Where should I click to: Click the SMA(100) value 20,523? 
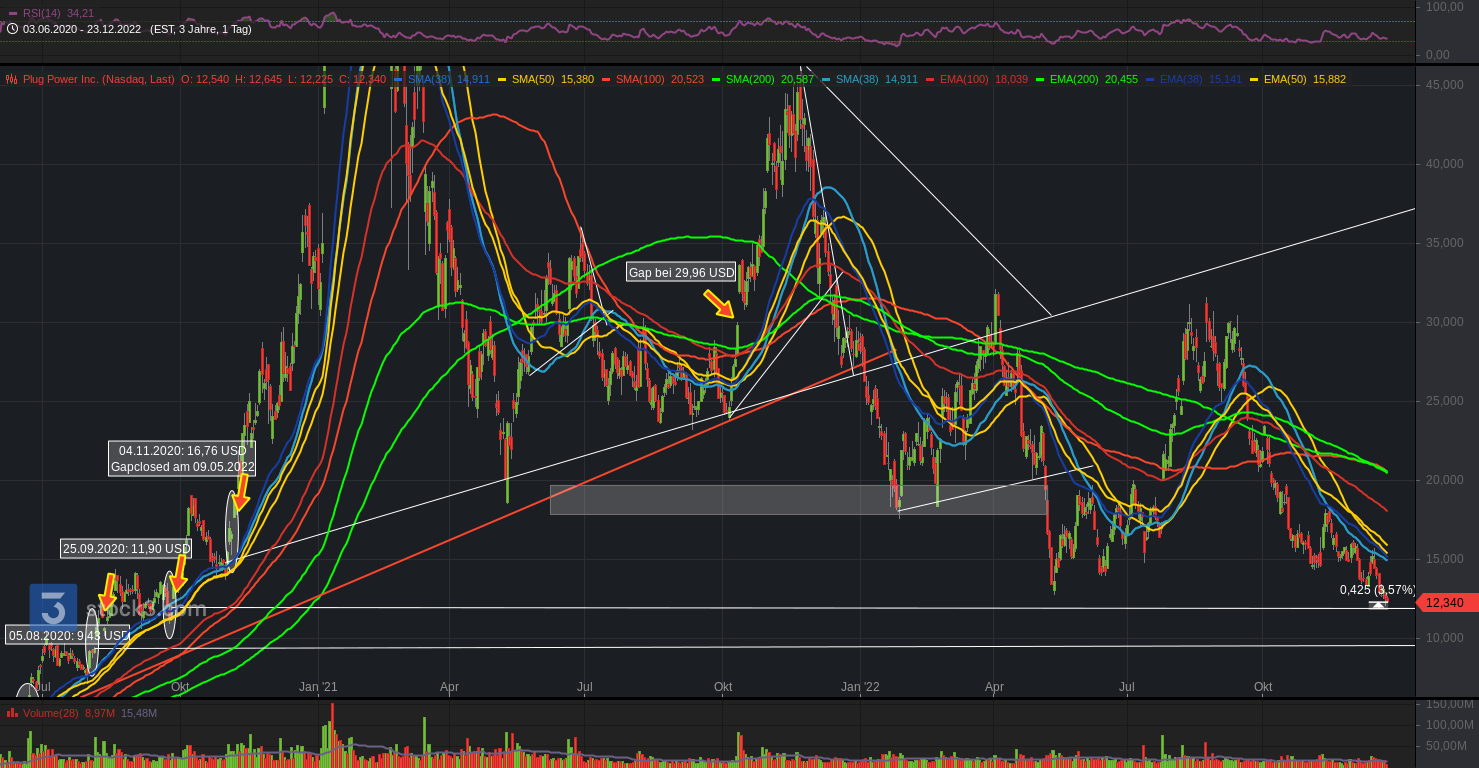coord(687,79)
